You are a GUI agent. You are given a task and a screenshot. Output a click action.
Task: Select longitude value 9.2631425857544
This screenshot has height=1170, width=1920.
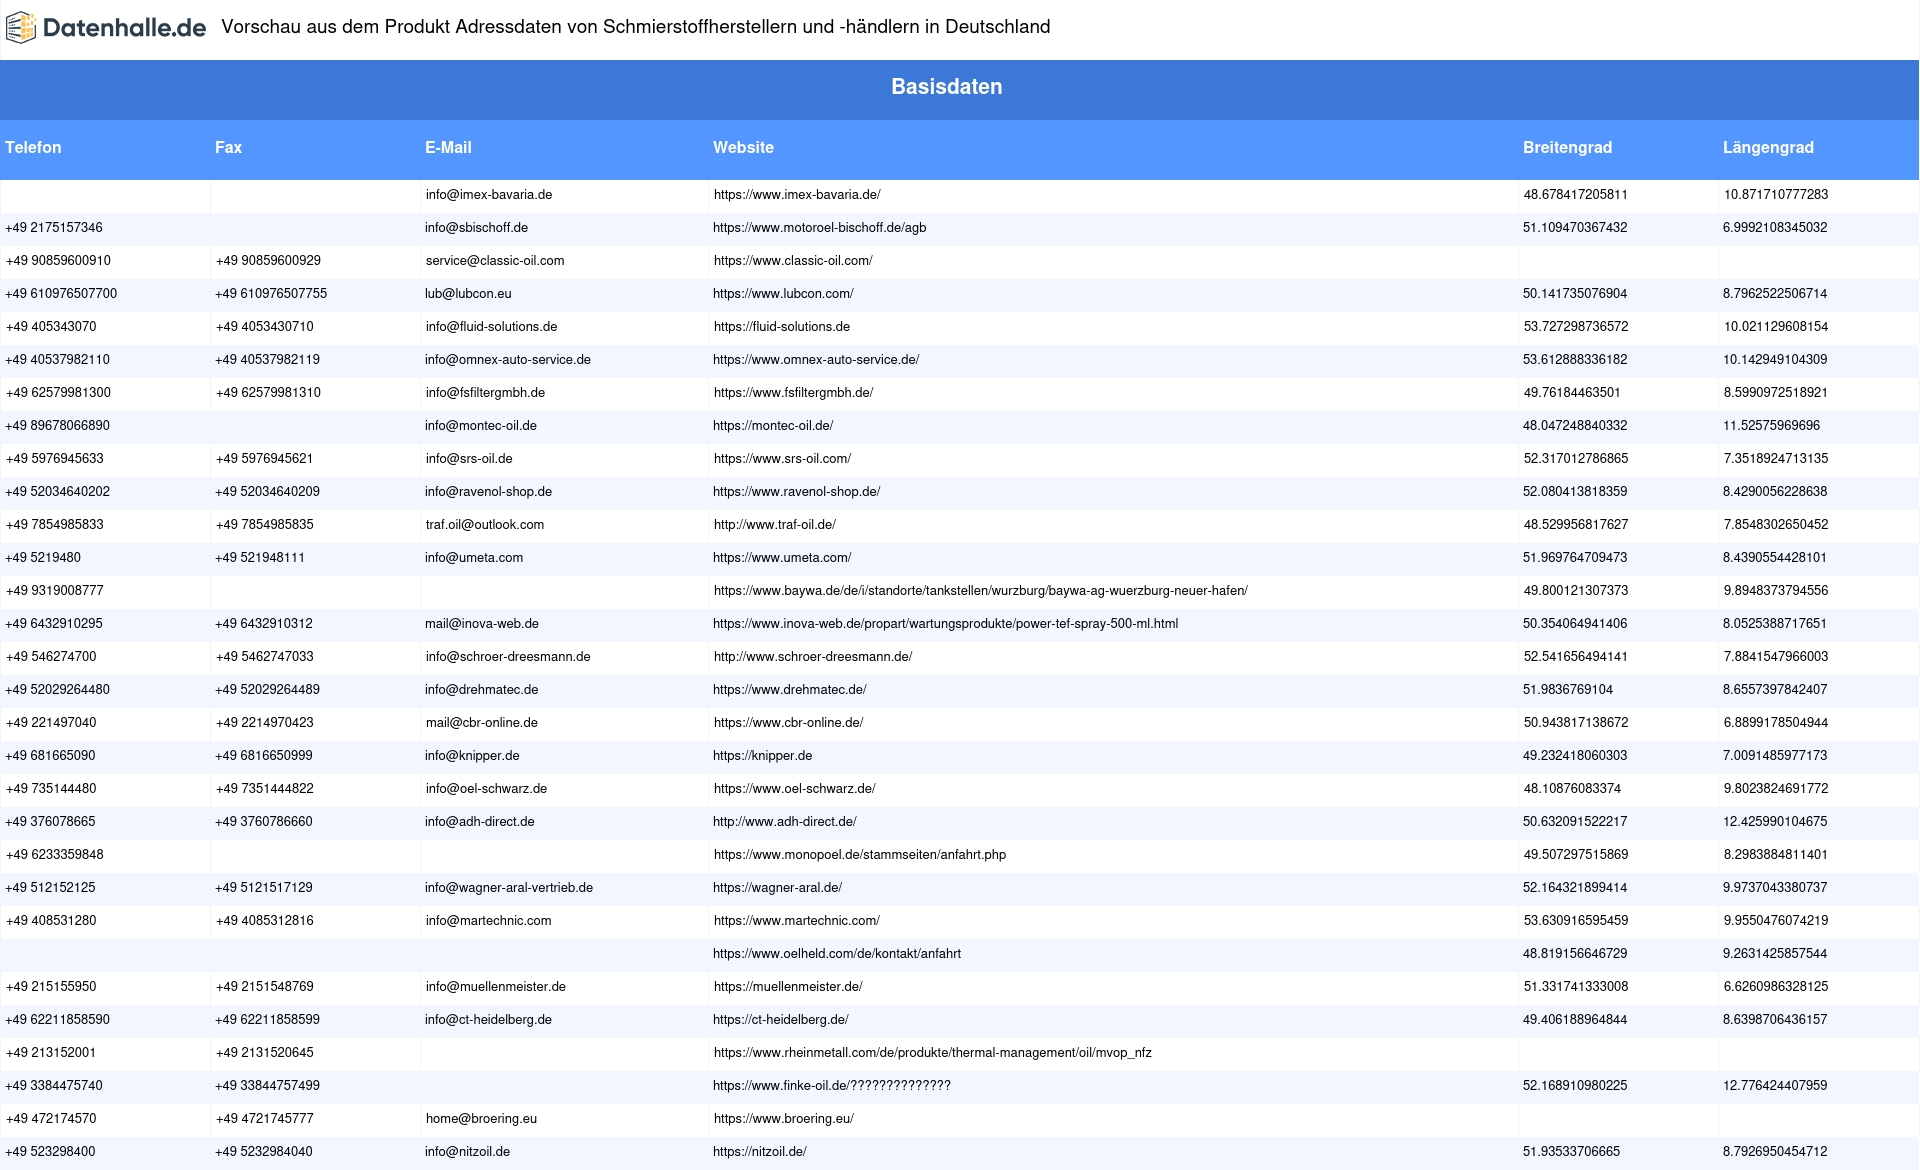click(x=1775, y=954)
